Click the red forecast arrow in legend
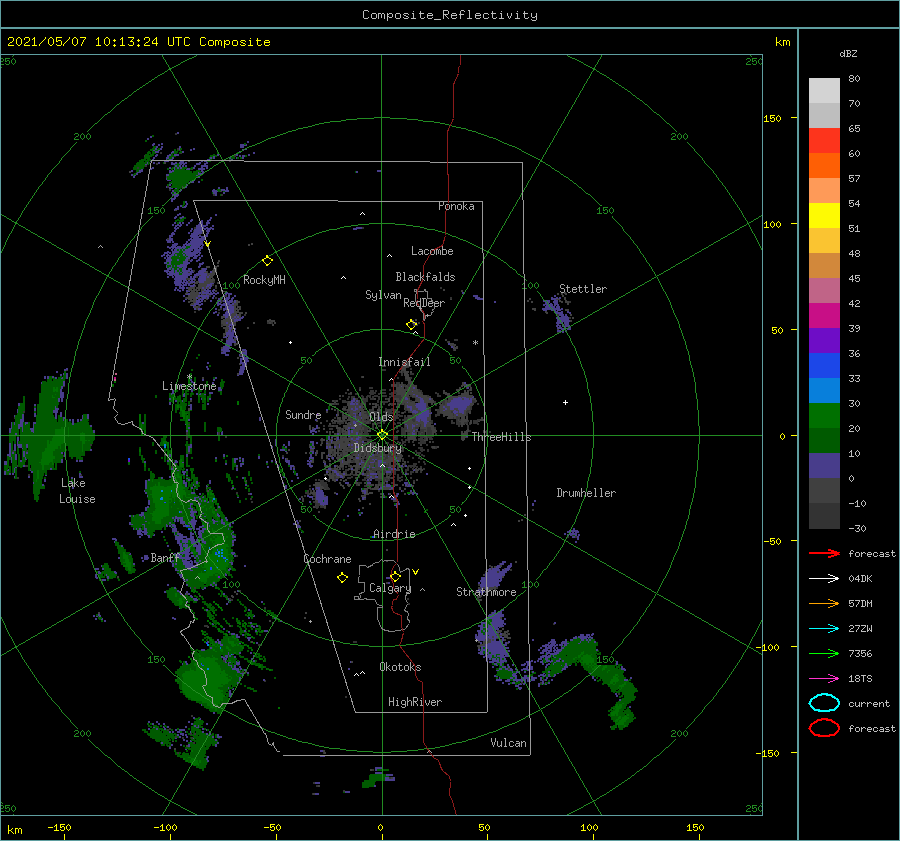The height and width of the screenshot is (841, 900). pyautogui.click(x=824, y=553)
